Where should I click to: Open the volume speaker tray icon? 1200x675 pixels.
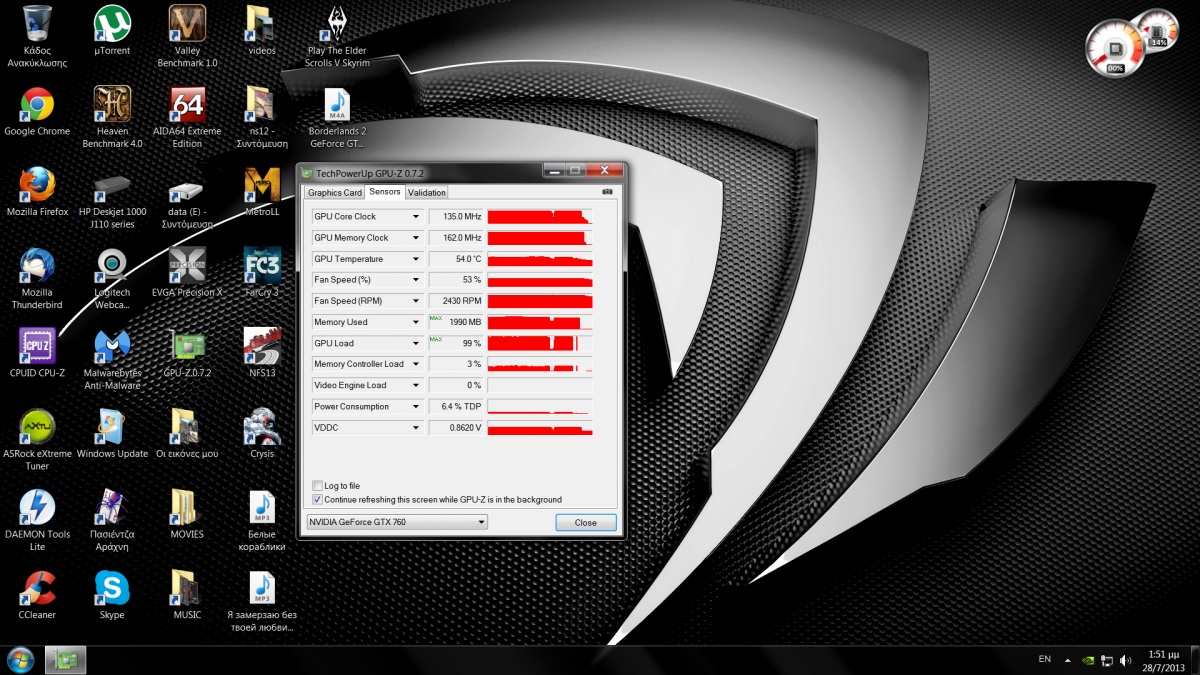coord(1127,660)
